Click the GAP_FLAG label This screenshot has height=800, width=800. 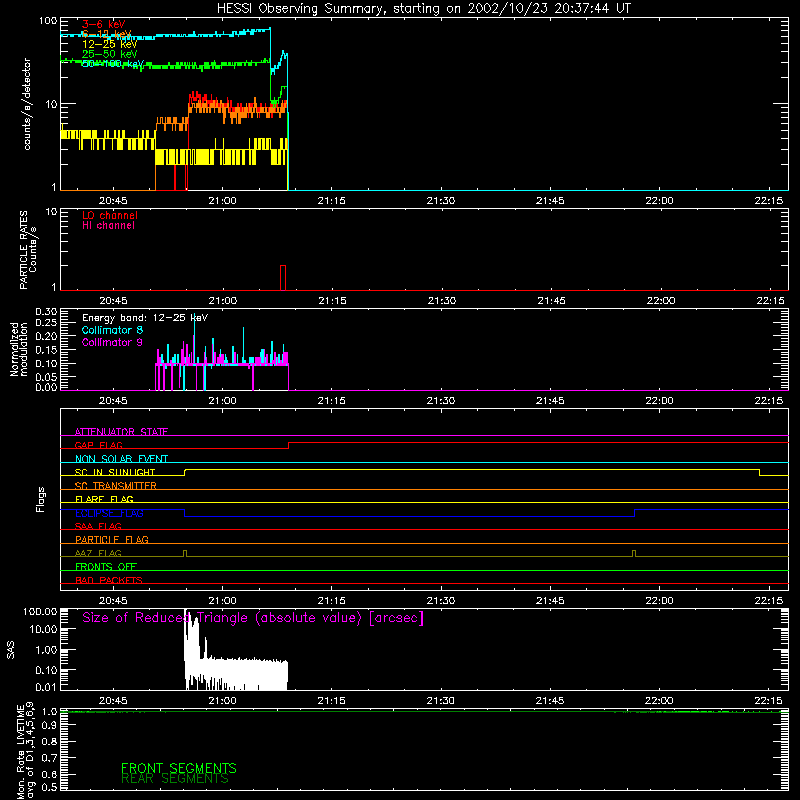coord(98,445)
